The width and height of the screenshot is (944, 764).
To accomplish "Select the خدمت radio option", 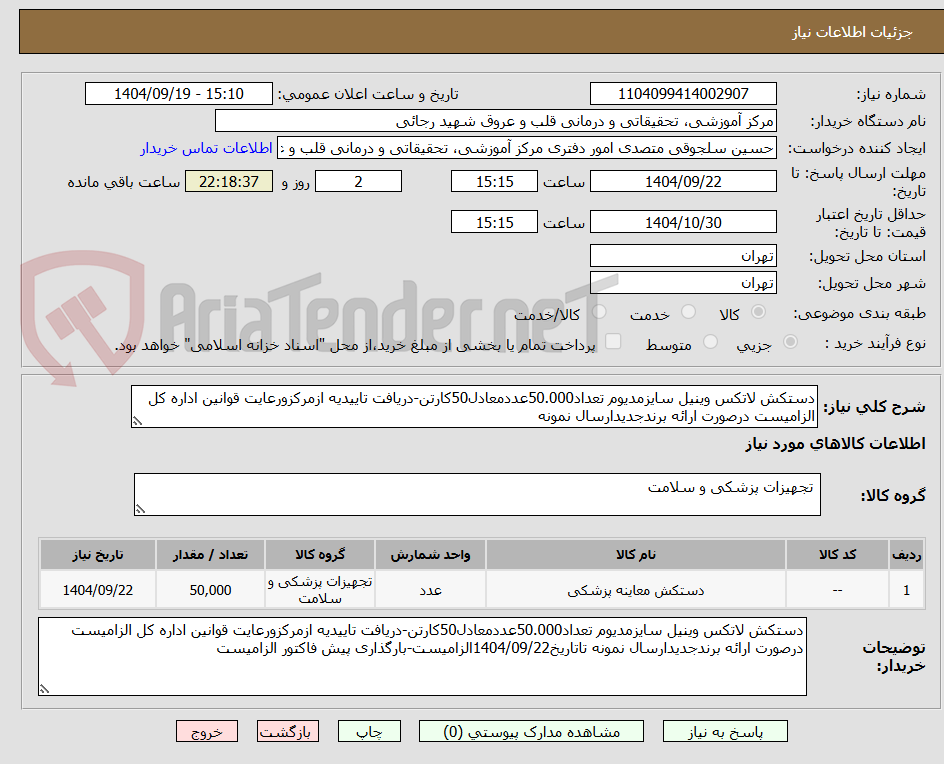I will (x=688, y=312).
